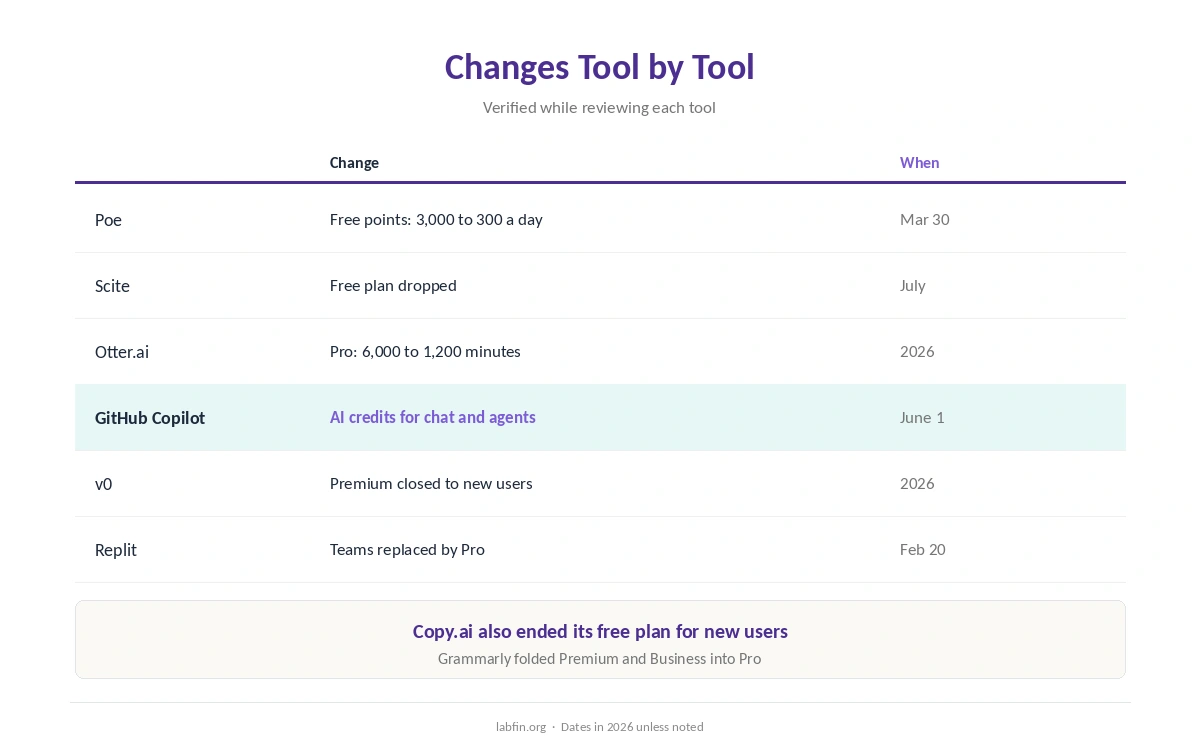Image resolution: width=1200 pixels, height=754 pixels.
Task: Click the 'Feb 20' date cell
Action: [x=922, y=549]
